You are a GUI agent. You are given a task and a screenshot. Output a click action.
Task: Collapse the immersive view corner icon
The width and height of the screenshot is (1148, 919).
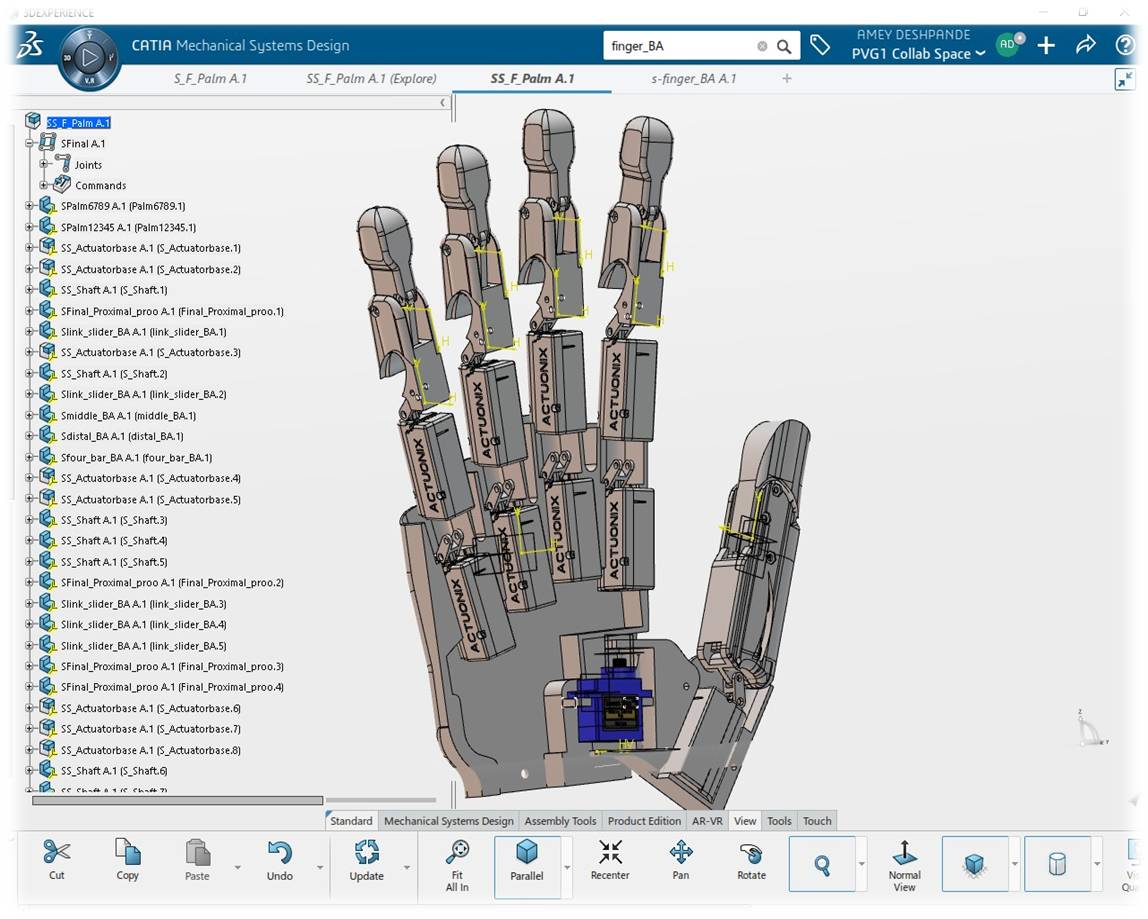point(1125,79)
